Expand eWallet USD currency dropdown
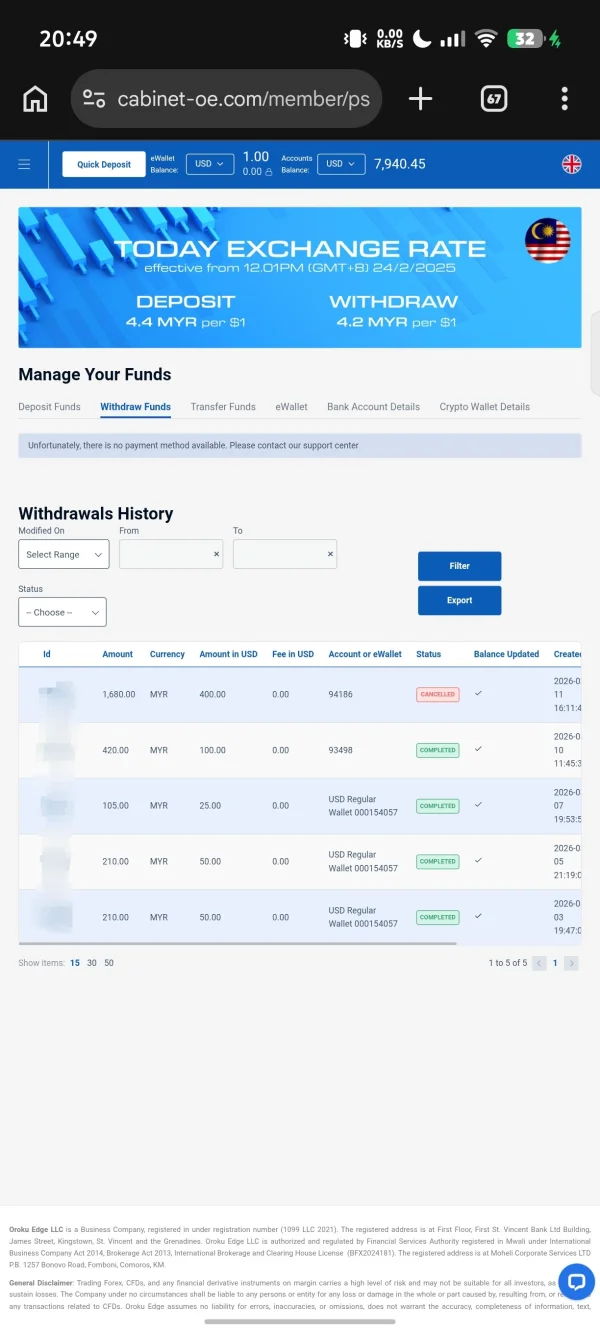 point(210,164)
